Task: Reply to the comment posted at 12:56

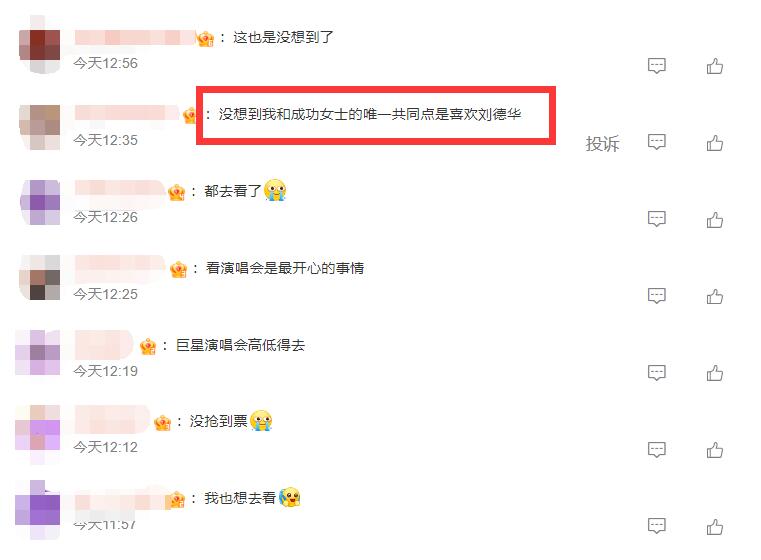Action: 657,66
